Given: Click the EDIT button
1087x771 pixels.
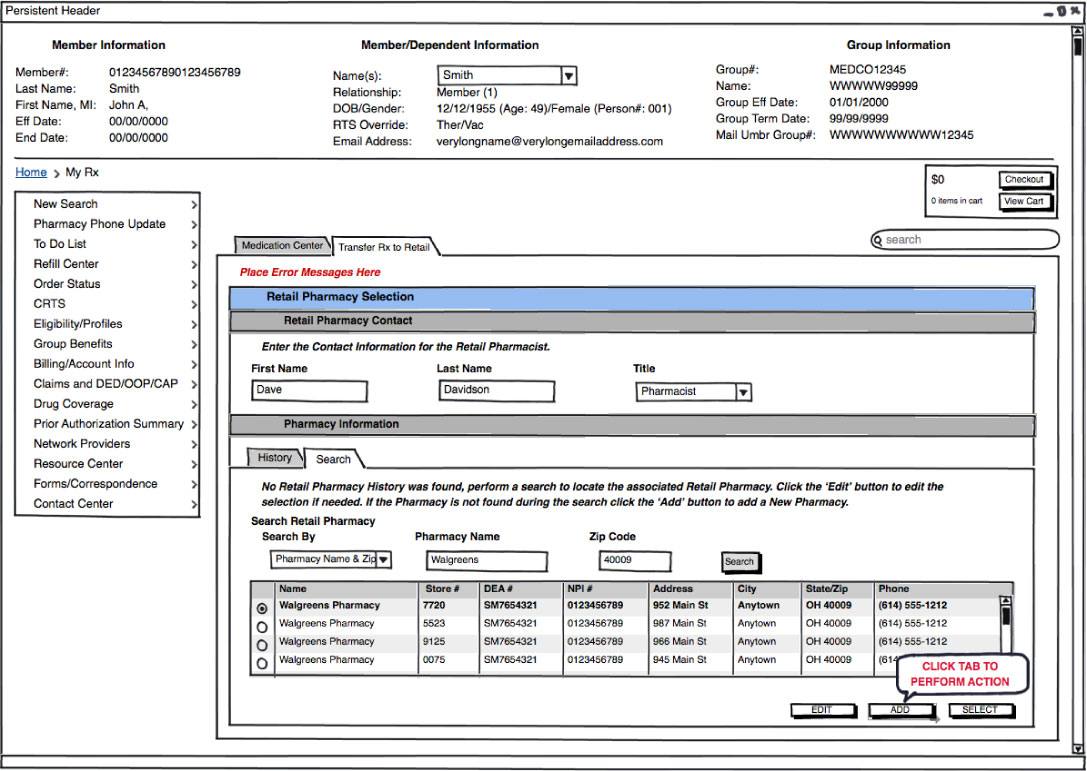Looking at the screenshot, I should coord(822,710).
